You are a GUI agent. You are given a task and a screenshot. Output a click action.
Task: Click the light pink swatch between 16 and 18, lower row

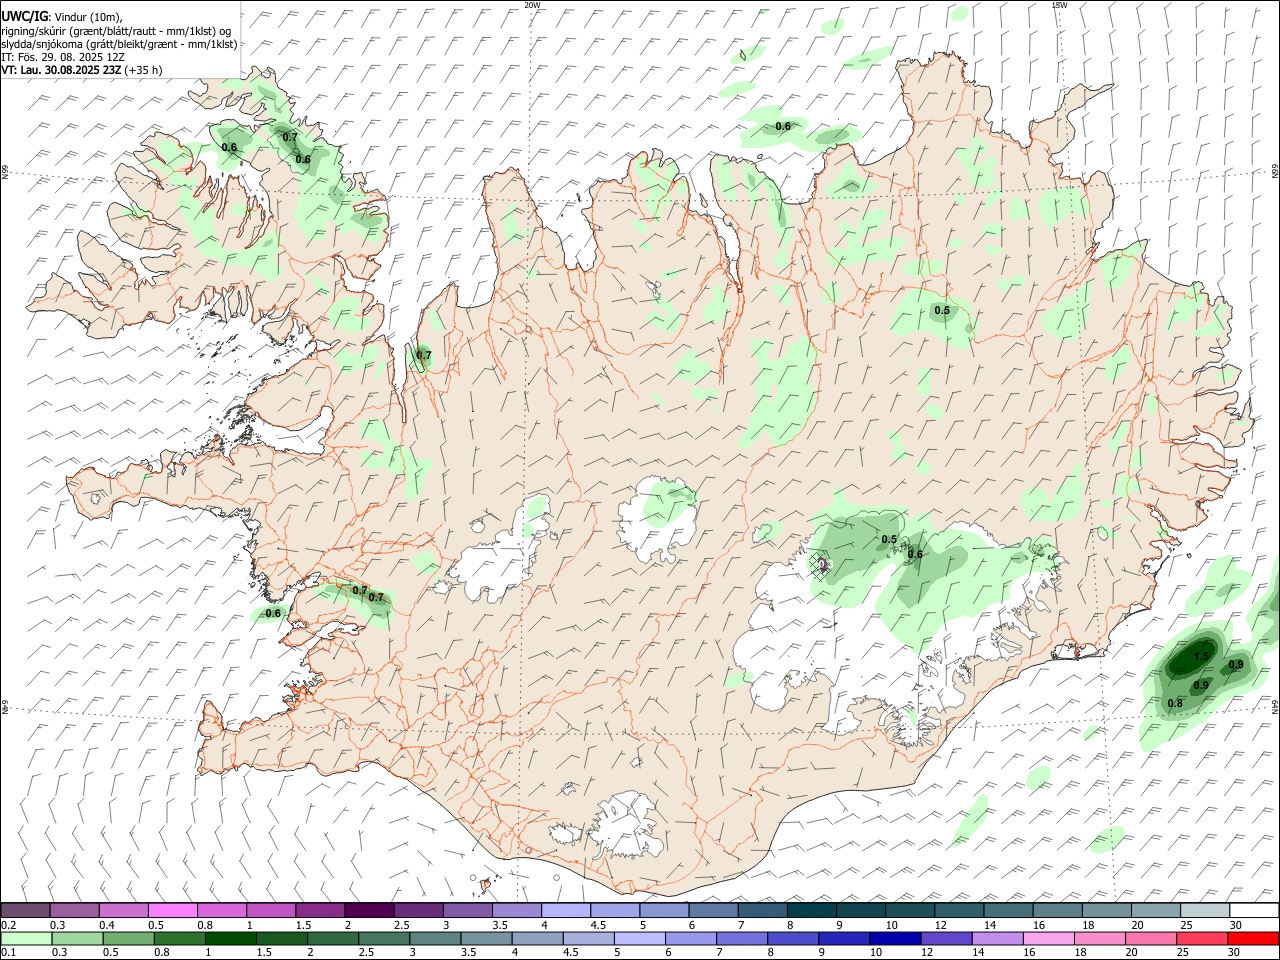pyautogui.click(x=1049, y=938)
